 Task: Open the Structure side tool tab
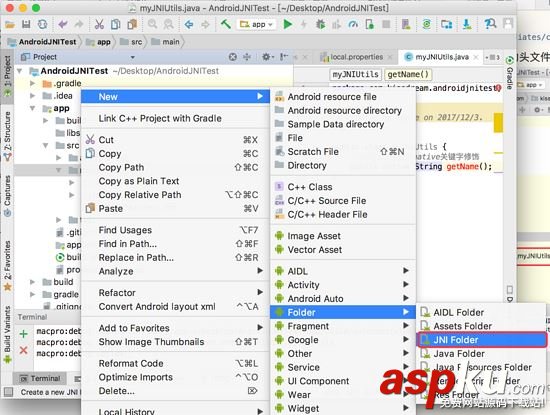point(7,135)
